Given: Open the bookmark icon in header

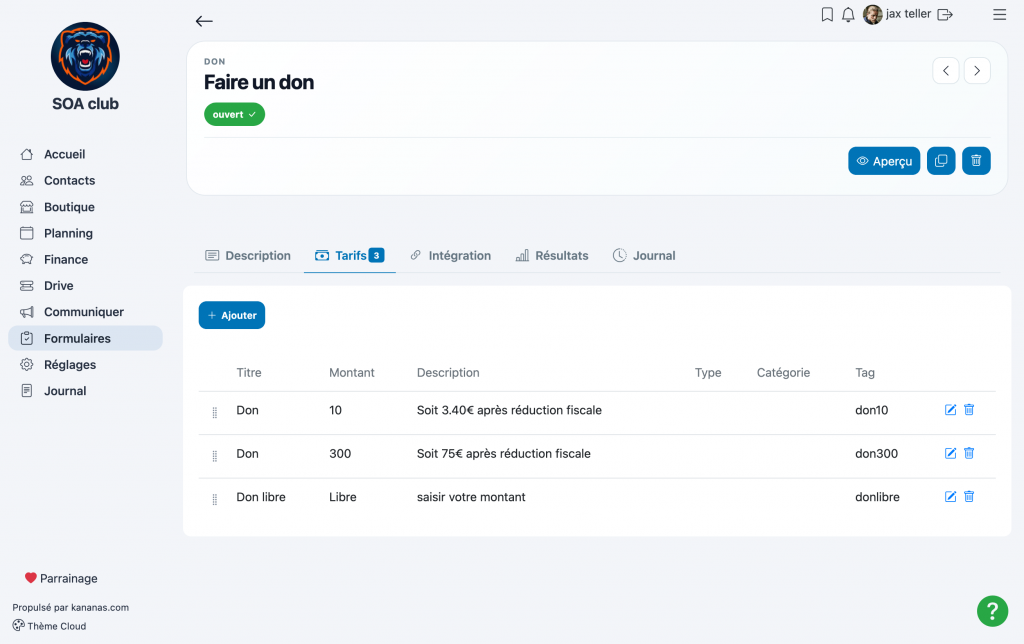Looking at the screenshot, I should [827, 14].
